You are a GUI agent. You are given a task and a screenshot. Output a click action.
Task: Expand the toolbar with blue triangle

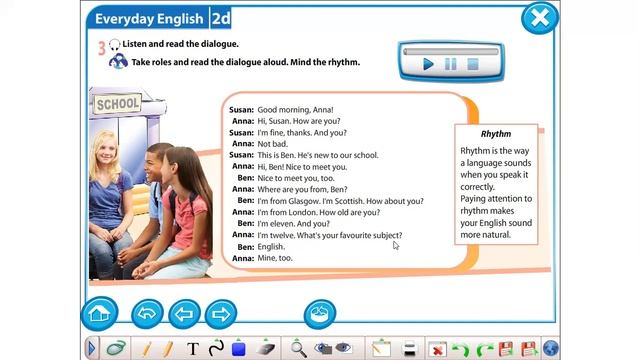(x=91, y=349)
